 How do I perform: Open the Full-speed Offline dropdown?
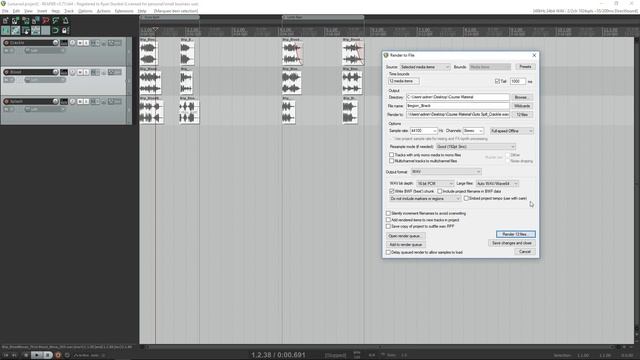click(x=511, y=131)
